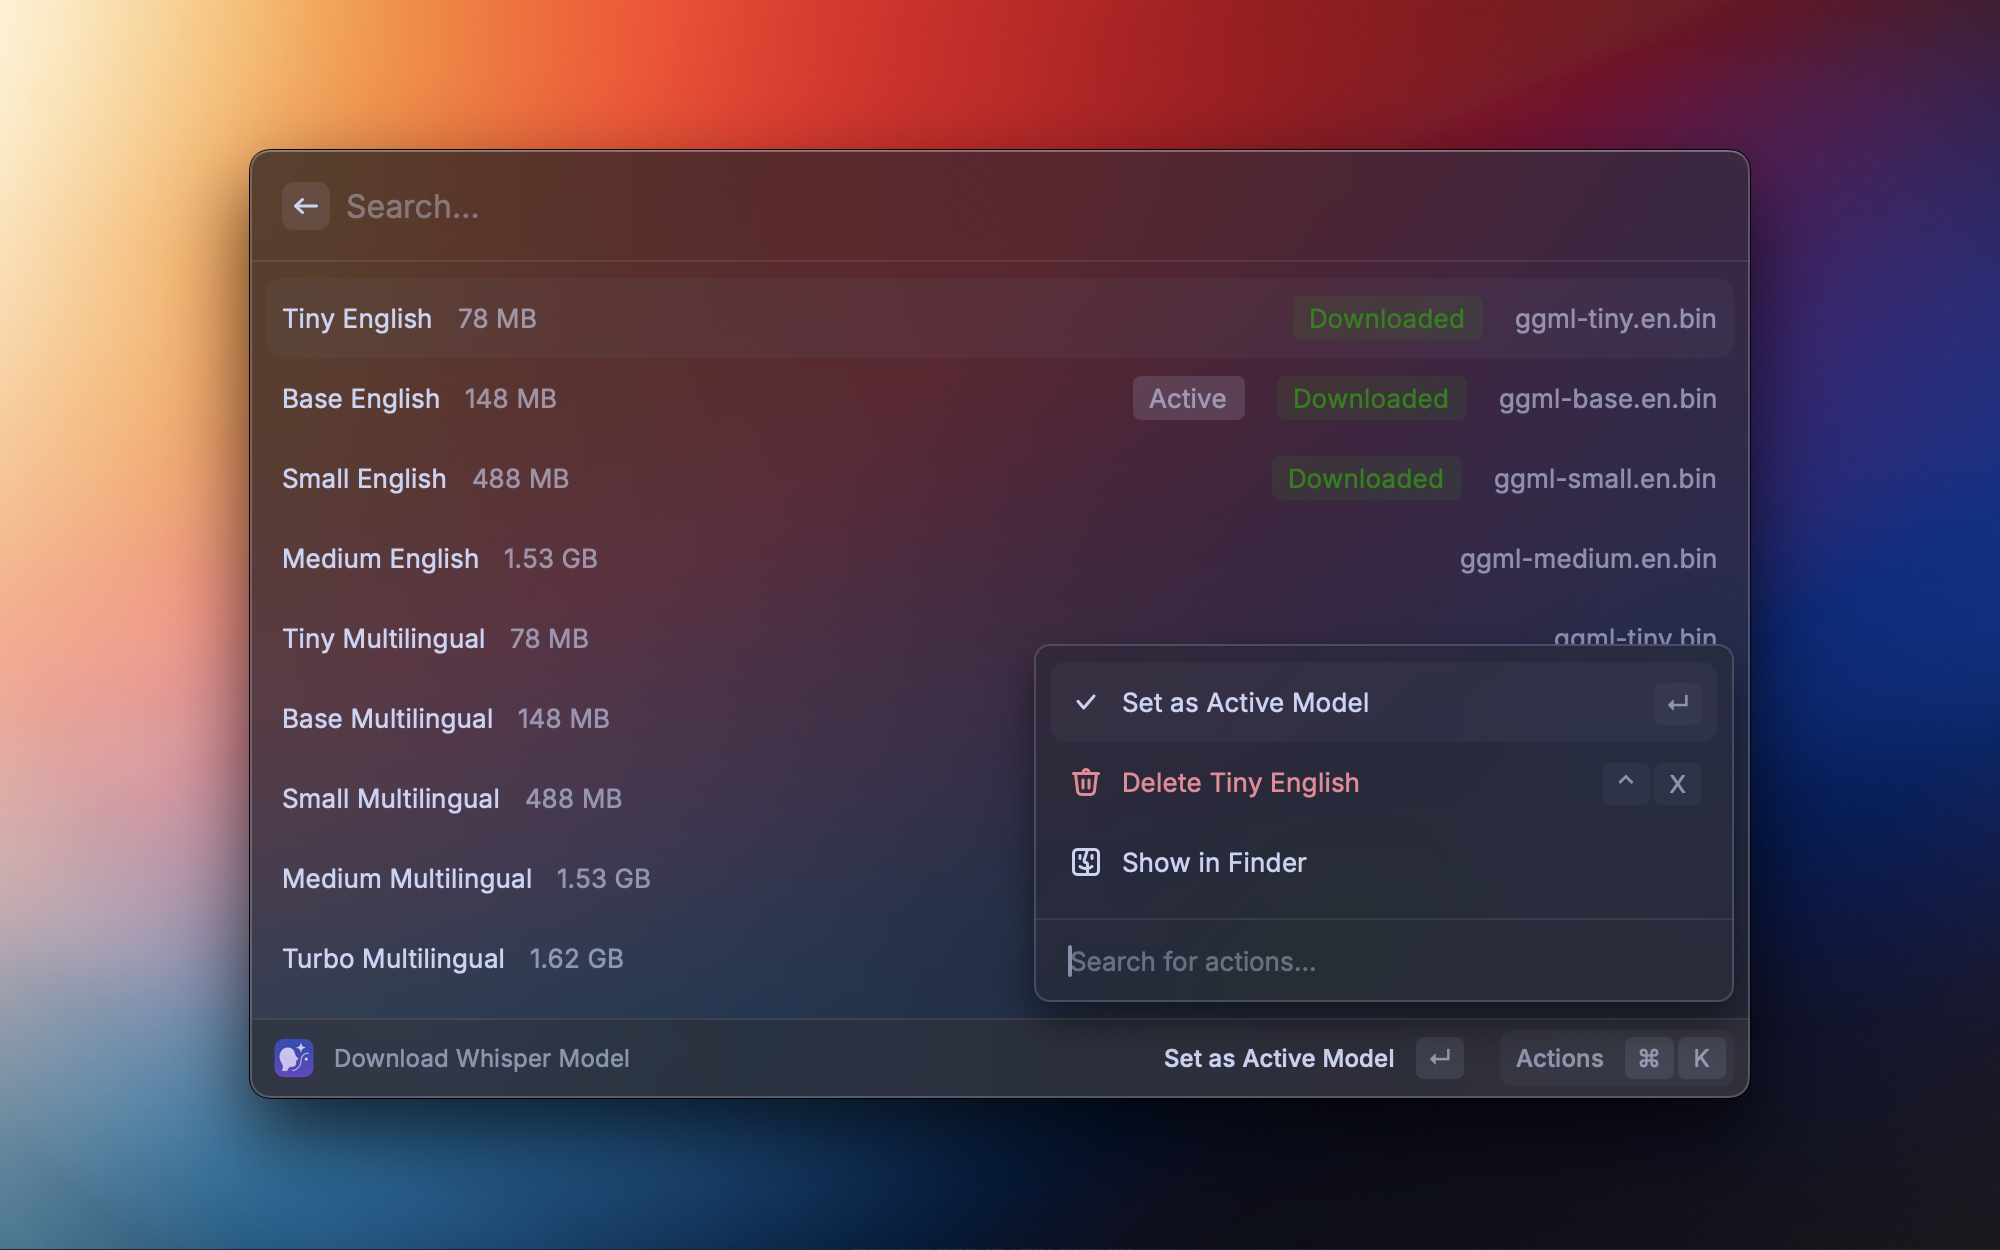
Task: Click the Active badge on Base English
Action: click(x=1187, y=399)
